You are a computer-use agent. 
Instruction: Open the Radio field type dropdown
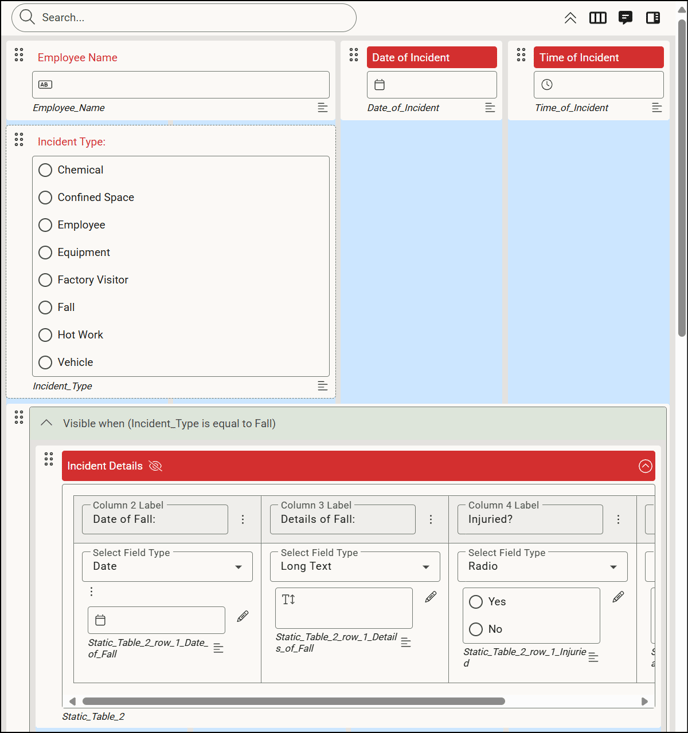tap(542, 567)
